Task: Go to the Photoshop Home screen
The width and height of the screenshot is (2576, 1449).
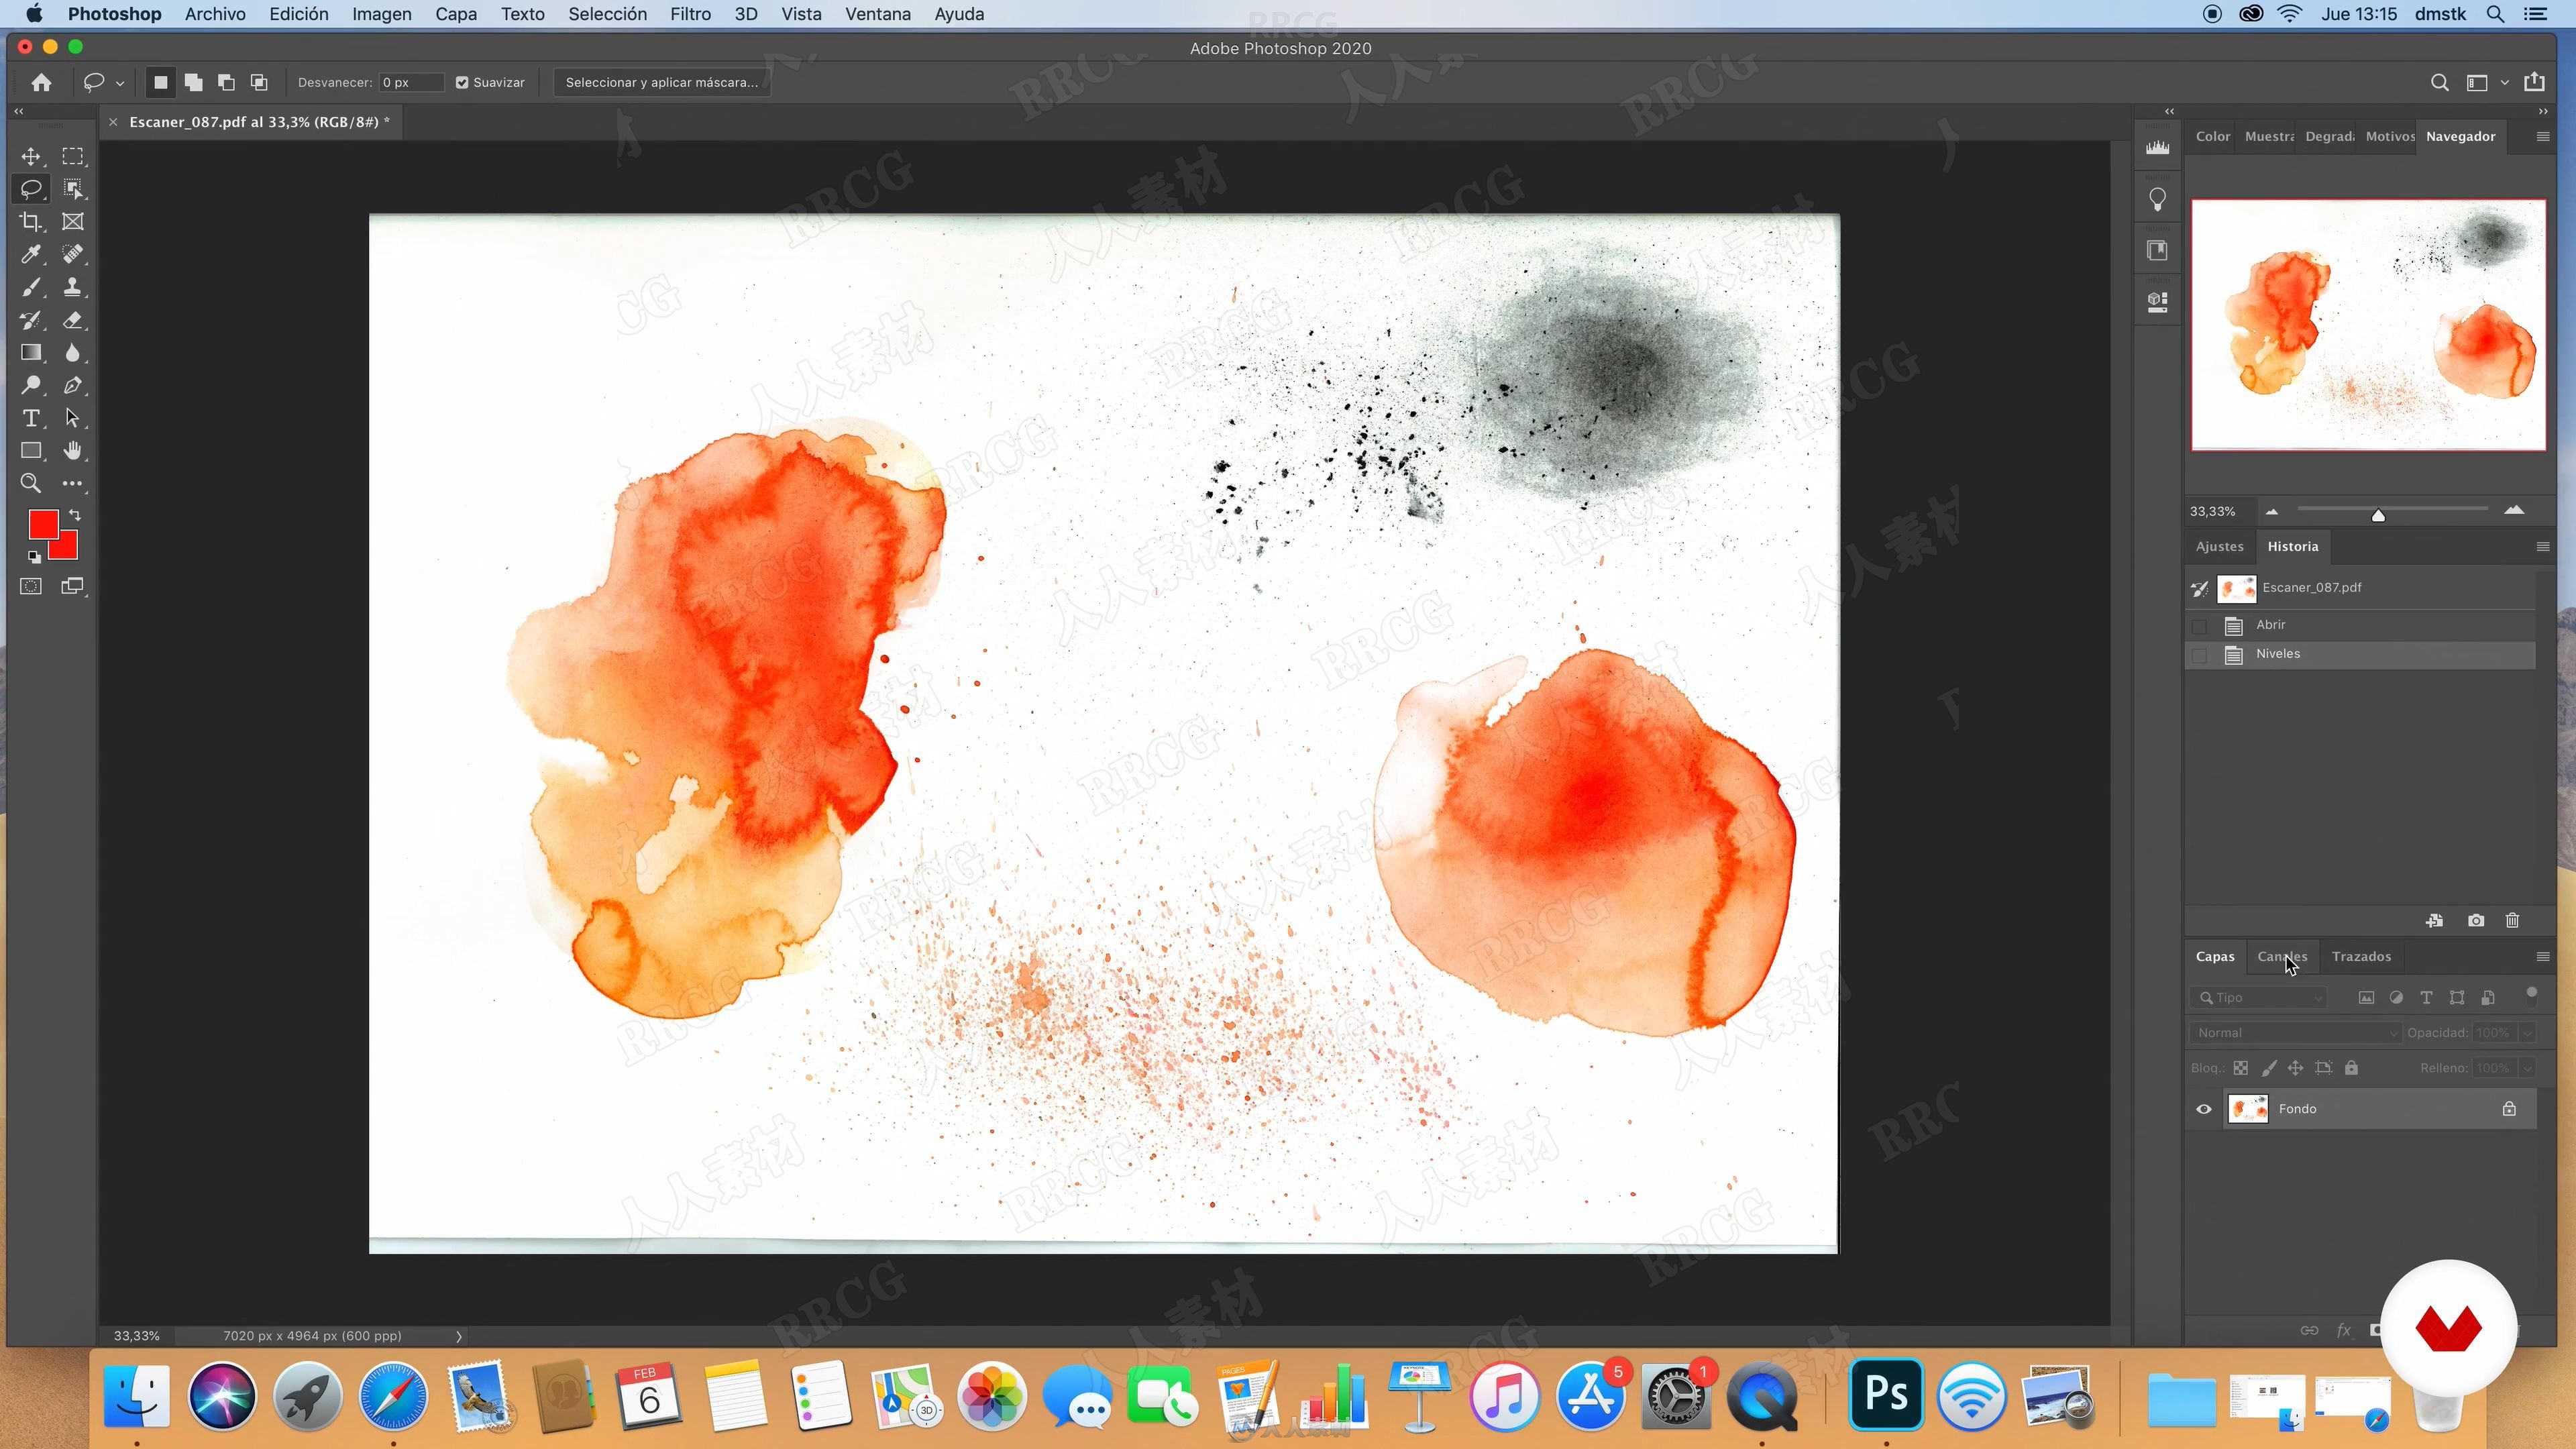Action: (41, 82)
